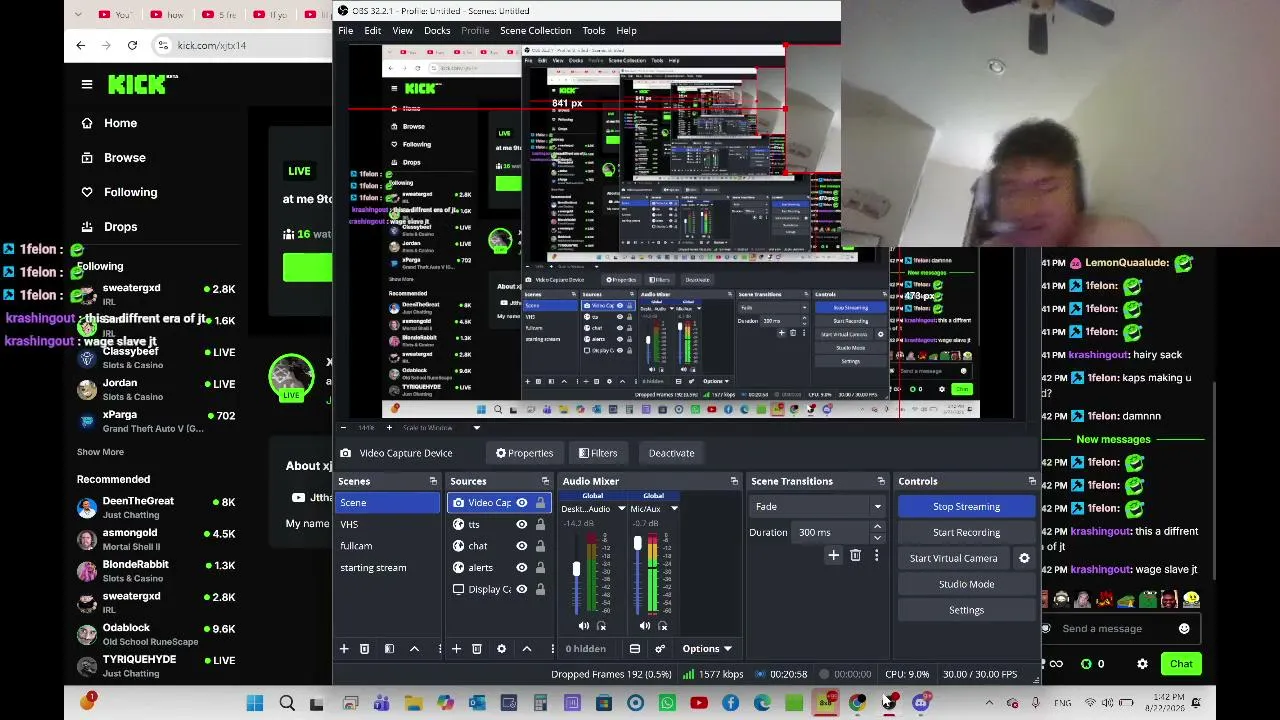
Task: Open Discord from the taskbar
Action: [x=921, y=703]
